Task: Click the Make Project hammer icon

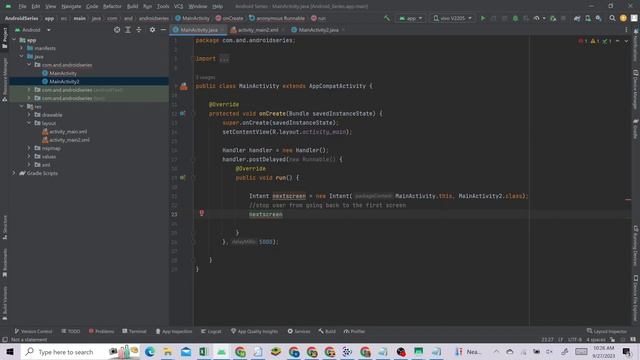Action: (387, 18)
